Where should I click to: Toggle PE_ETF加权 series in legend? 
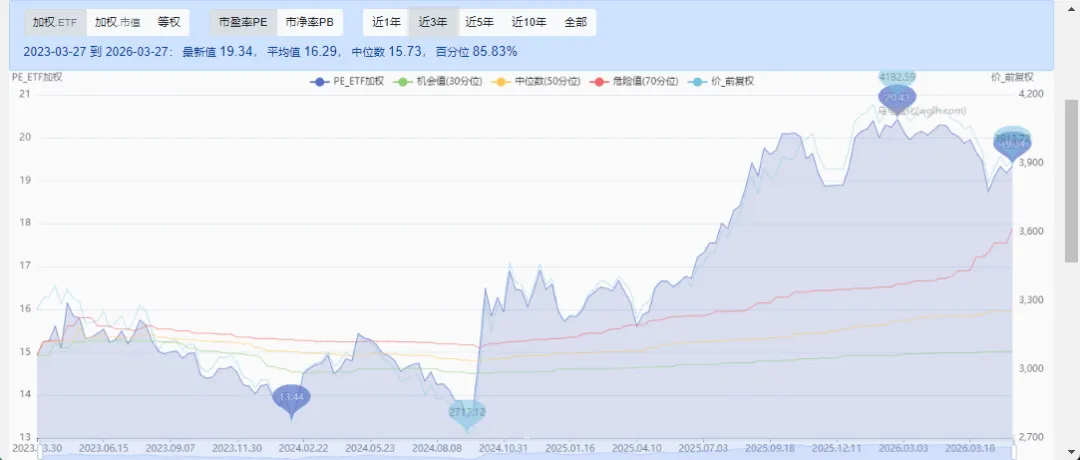[347, 81]
